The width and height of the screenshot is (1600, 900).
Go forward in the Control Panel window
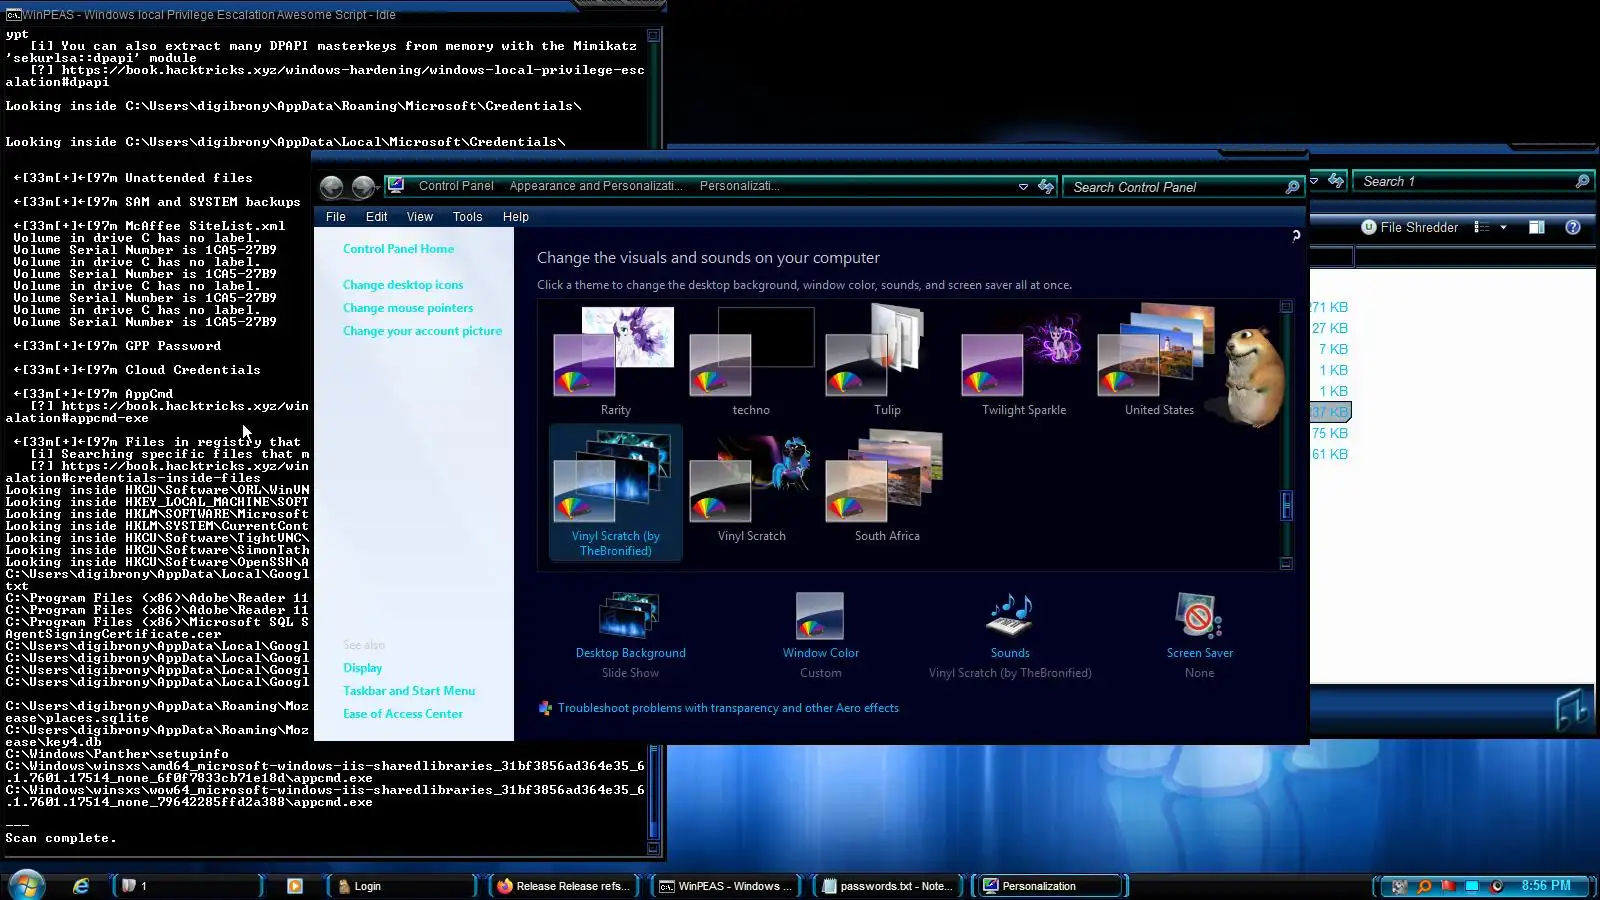point(361,187)
